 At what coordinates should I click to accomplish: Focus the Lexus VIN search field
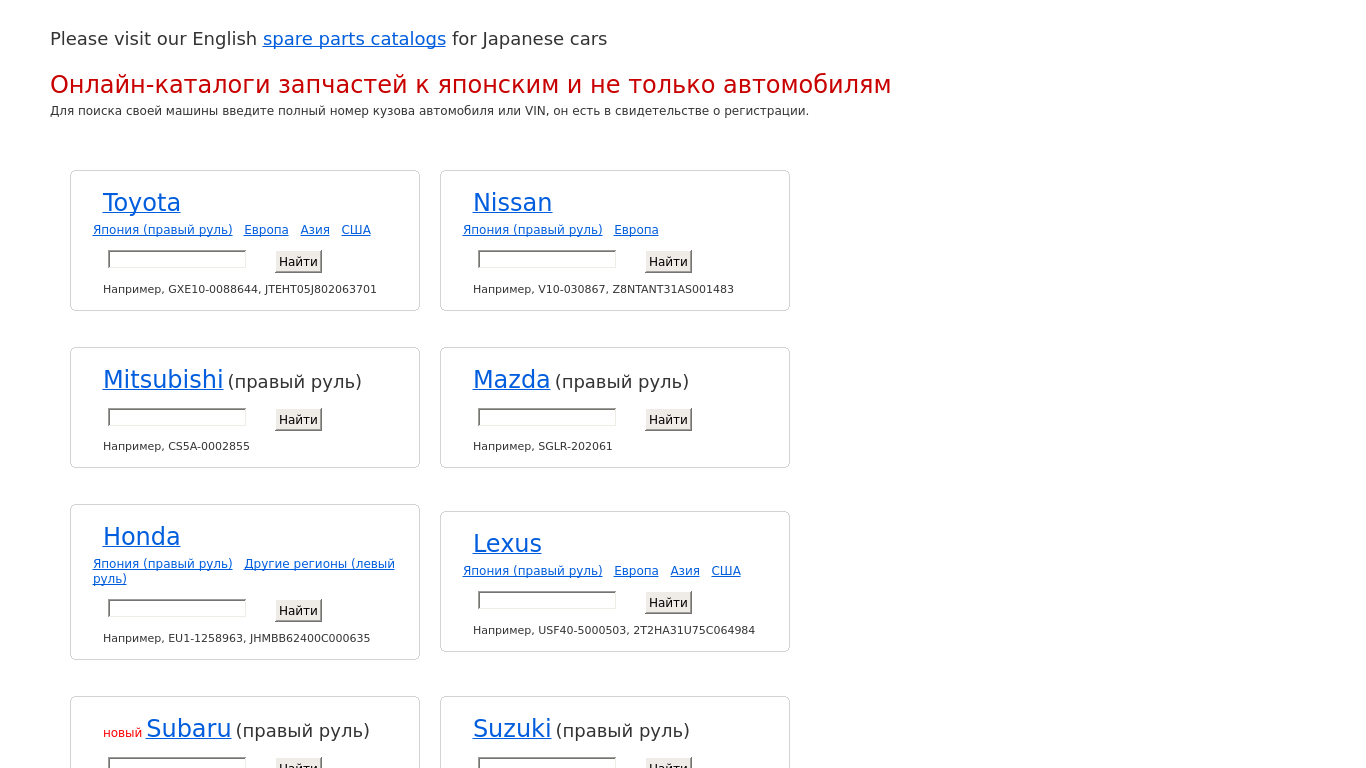click(547, 600)
